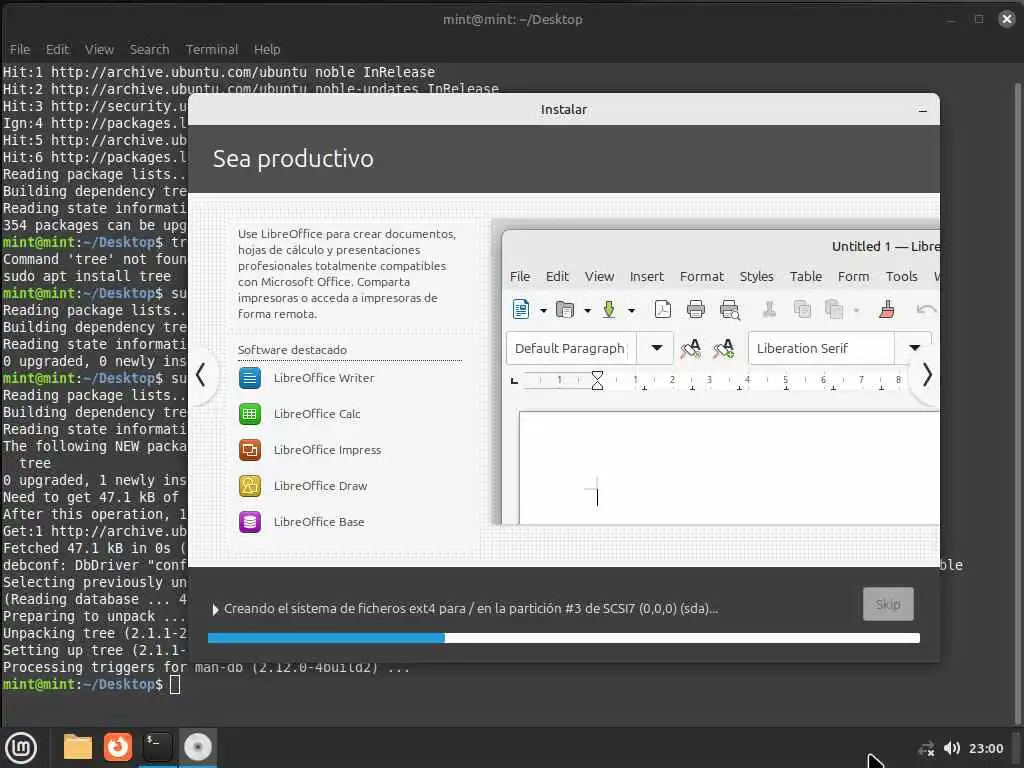Open the terminal Help menu
The image size is (1024, 768).
[x=266, y=50]
